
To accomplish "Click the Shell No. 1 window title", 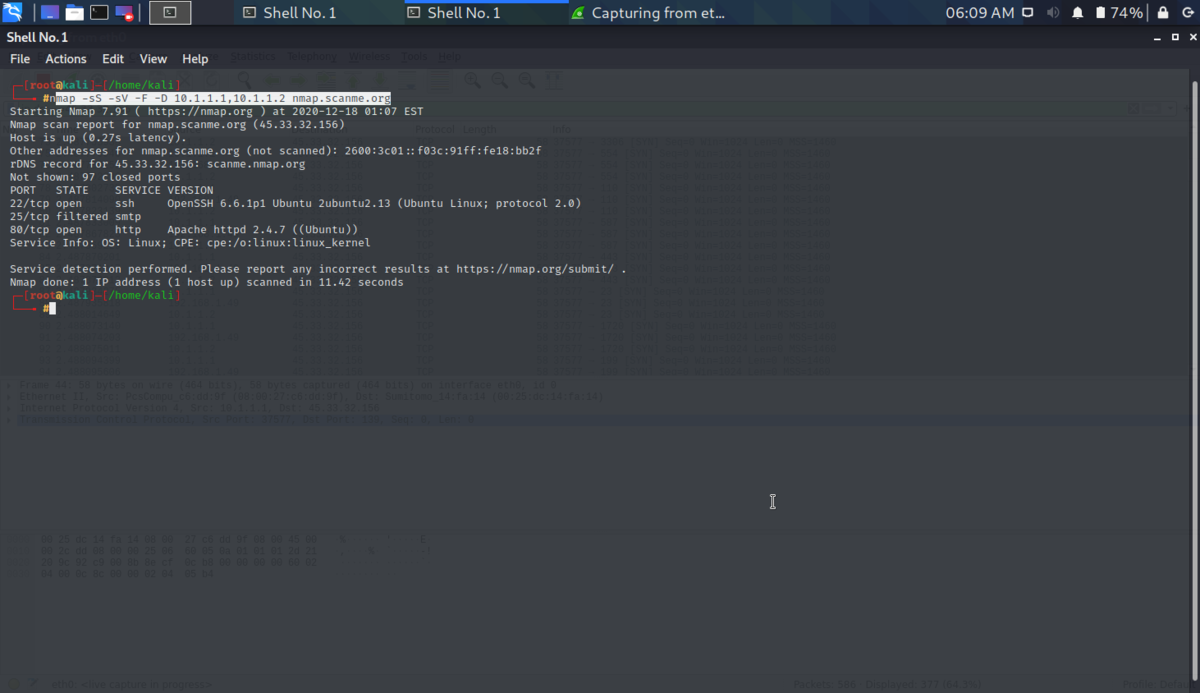I will 37,37.
